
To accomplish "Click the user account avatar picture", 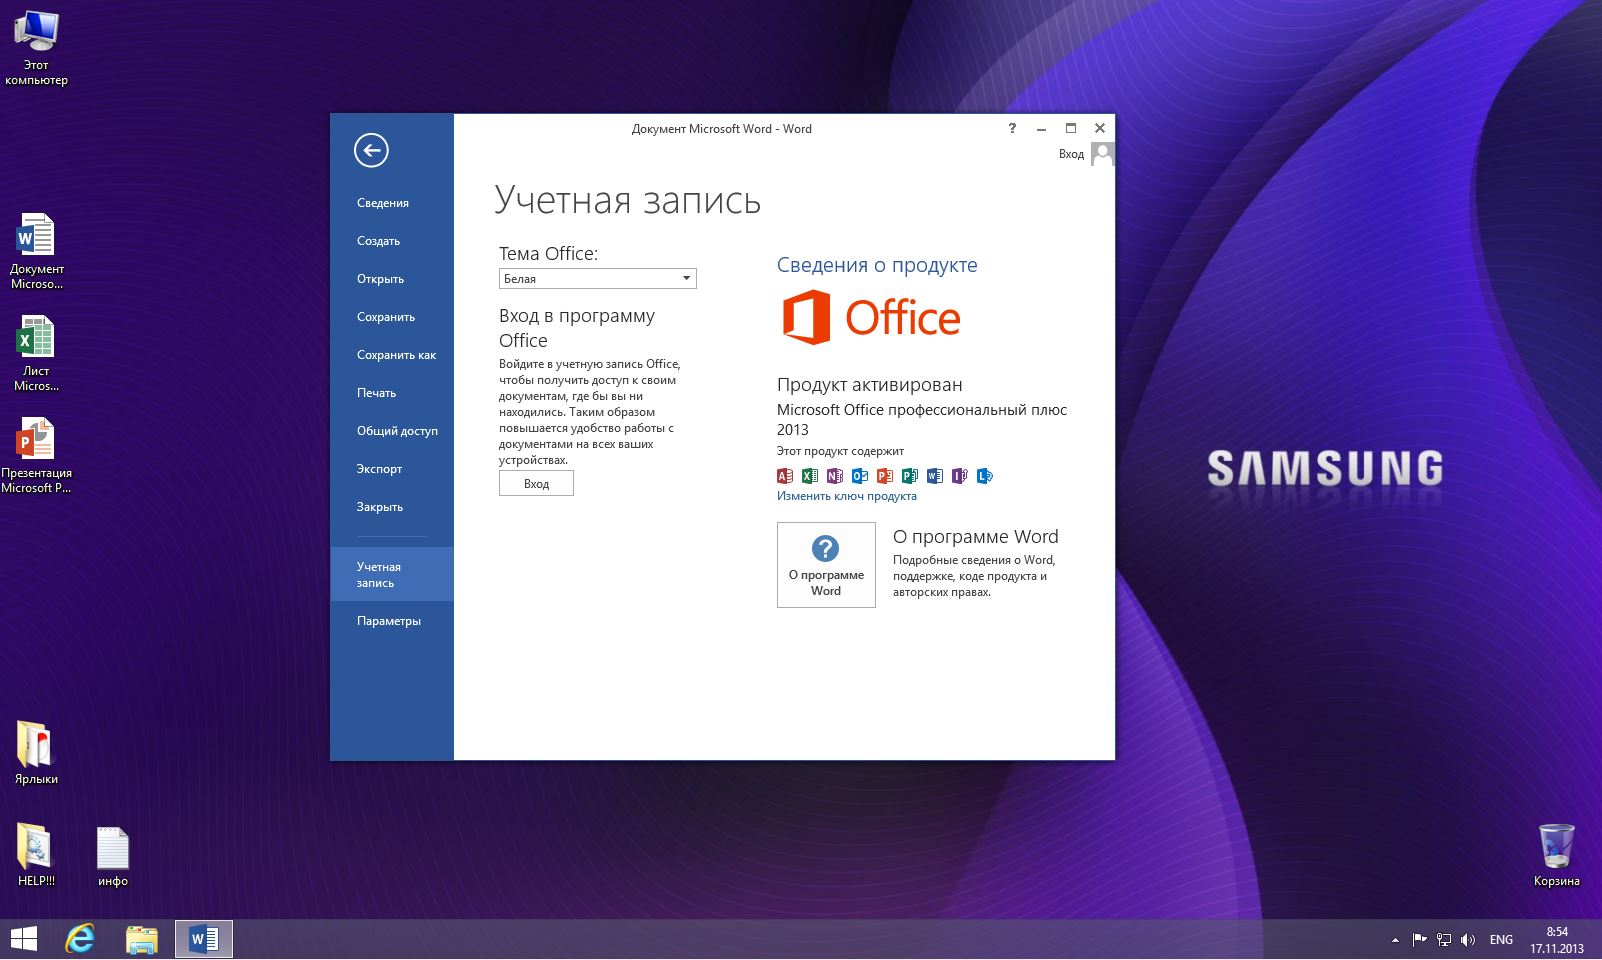I will [x=1102, y=154].
